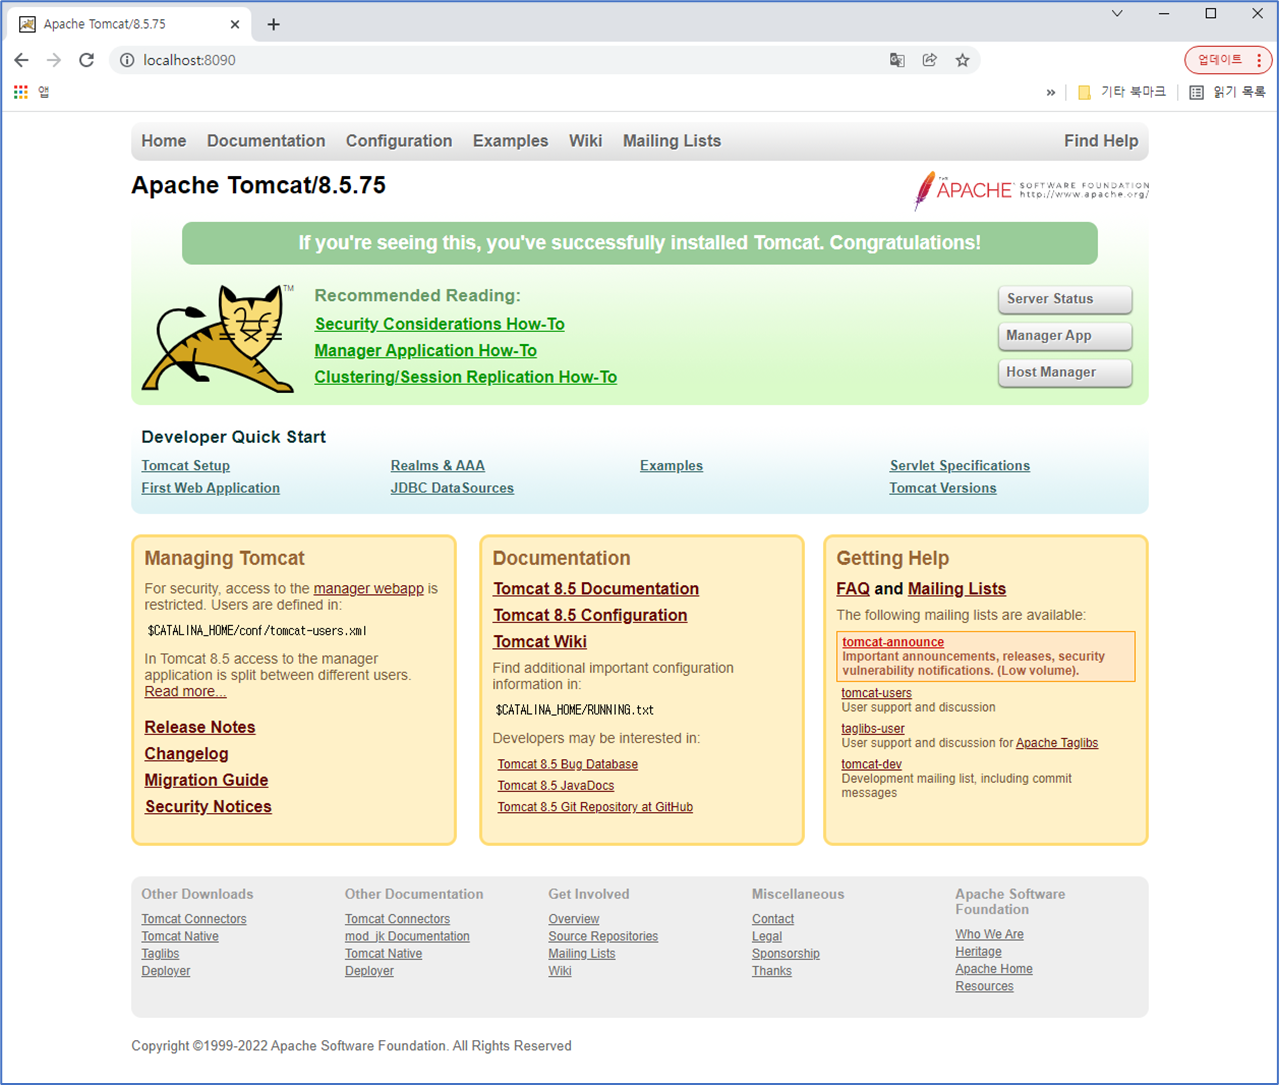
Task: Open the Changelog link
Action: (186, 754)
